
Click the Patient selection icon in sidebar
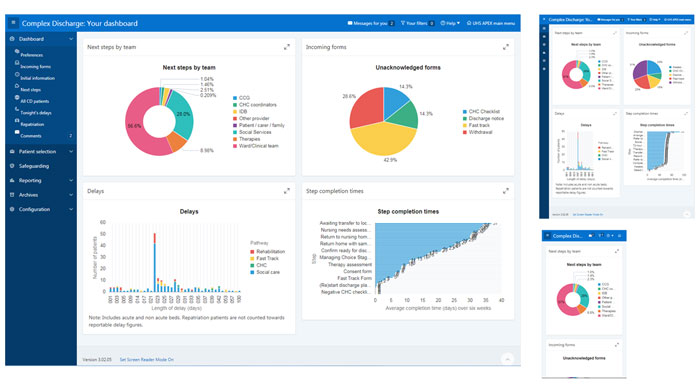tap(12, 151)
